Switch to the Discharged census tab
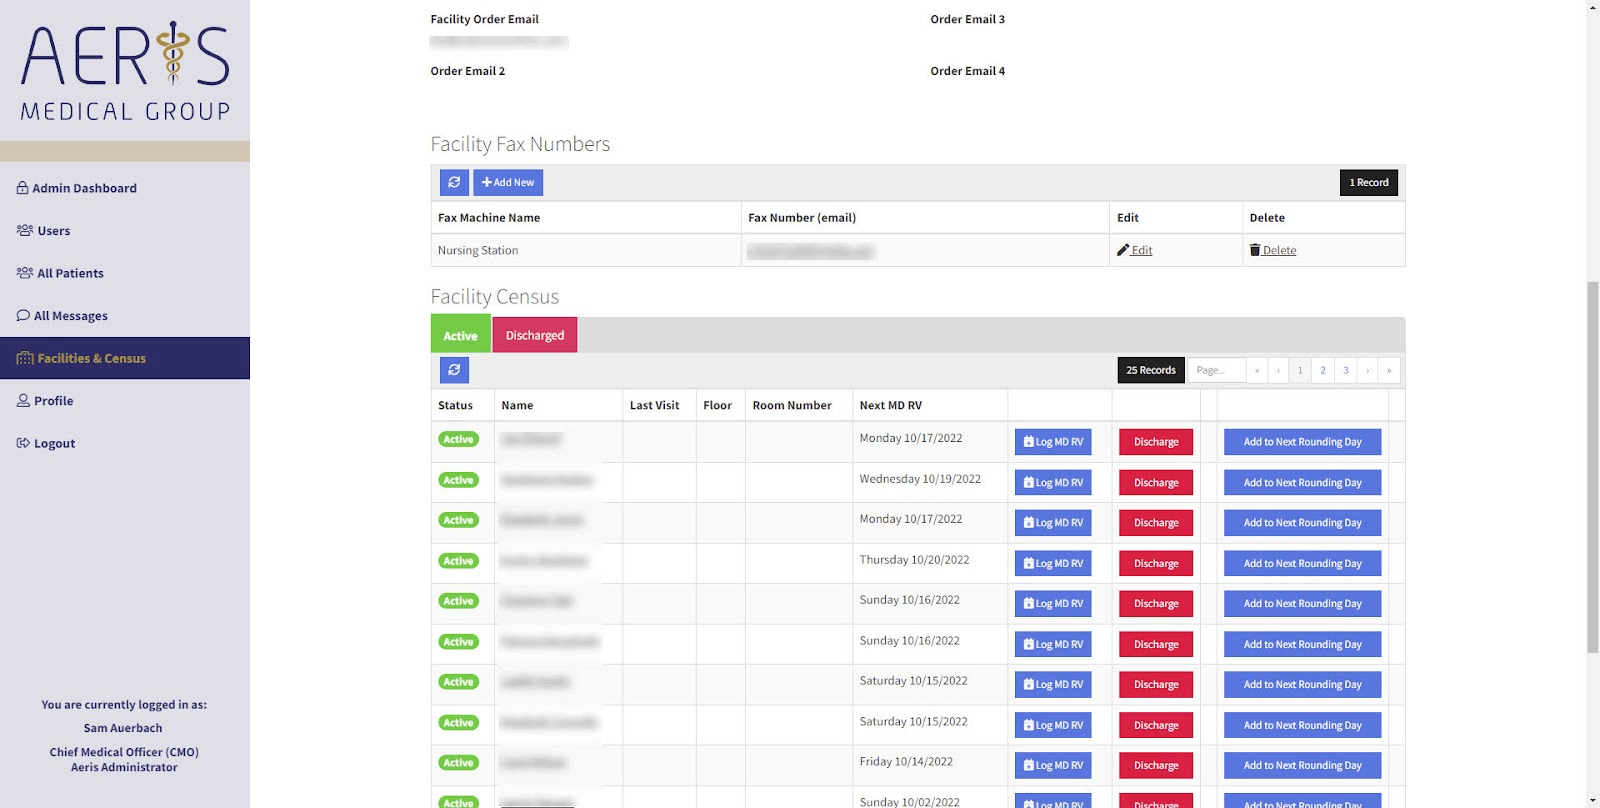The width and height of the screenshot is (1600, 808). [x=534, y=335]
